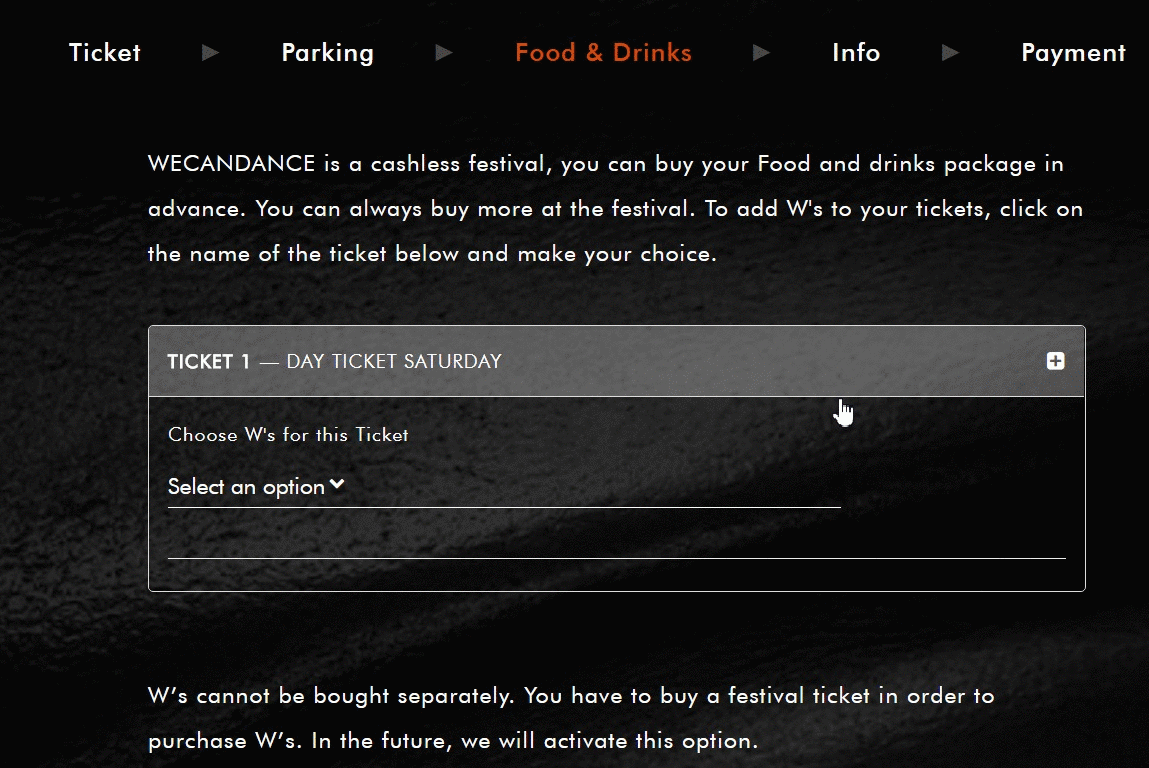The height and width of the screenshot is (768, 1149).
Task: Click arrow icon after Info step
Action: (x=950, y=53)
